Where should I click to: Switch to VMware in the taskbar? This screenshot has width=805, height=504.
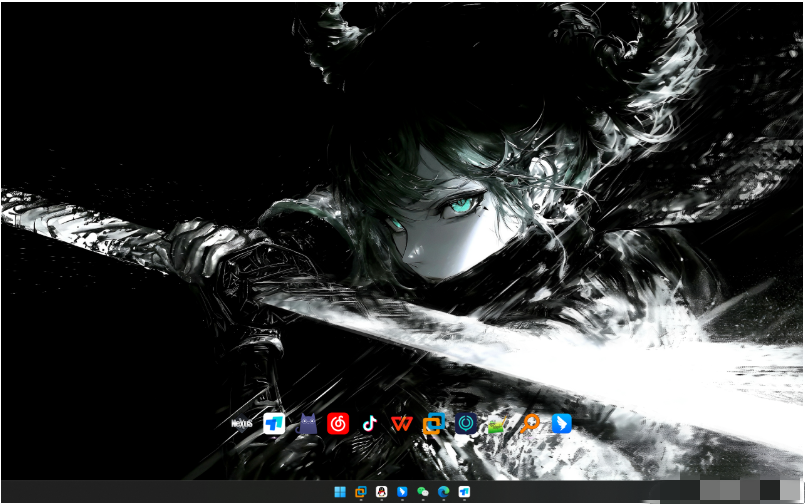(361, 492)
